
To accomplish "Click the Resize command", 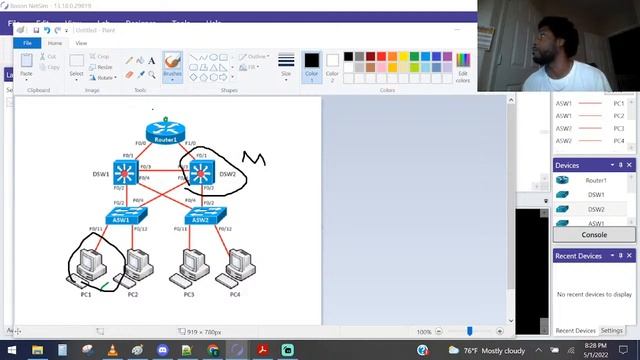I will click(100, 67).
